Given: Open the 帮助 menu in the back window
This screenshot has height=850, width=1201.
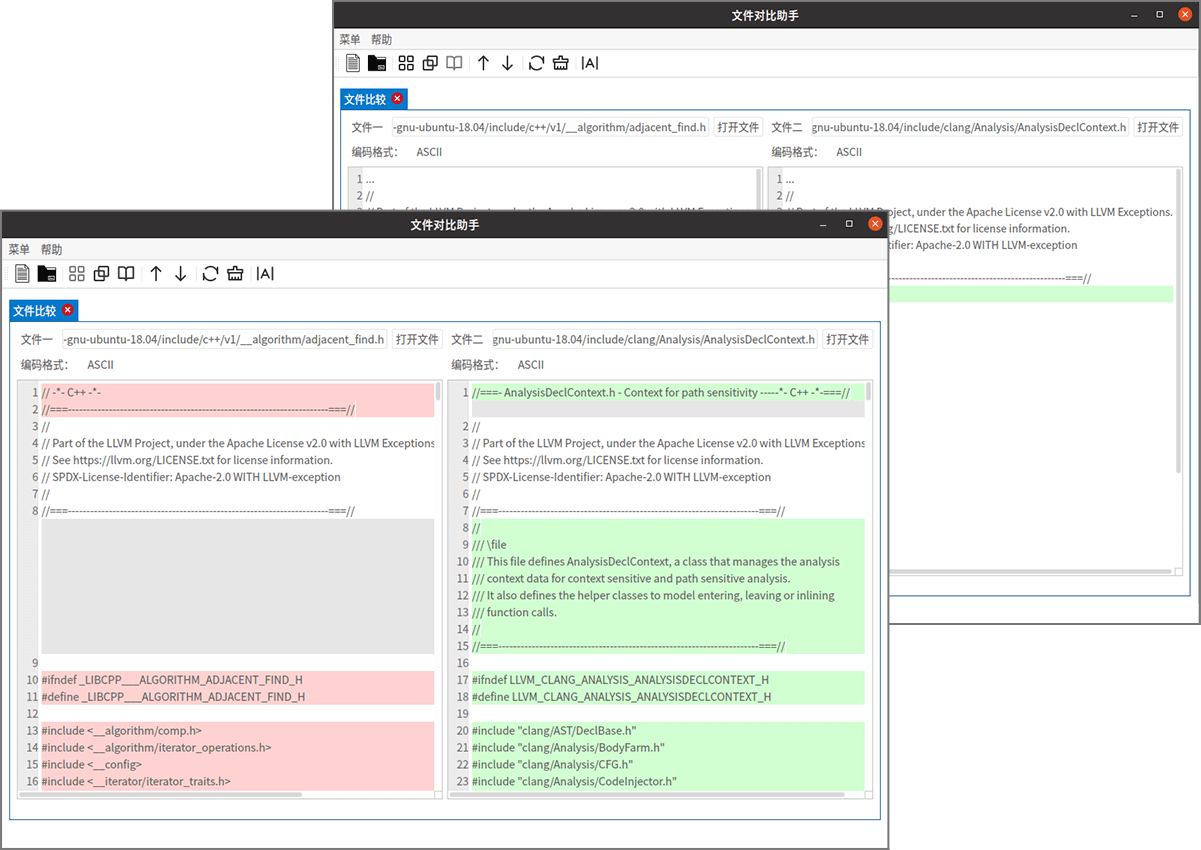Looking at the screenshot, I should pos(381,40).
